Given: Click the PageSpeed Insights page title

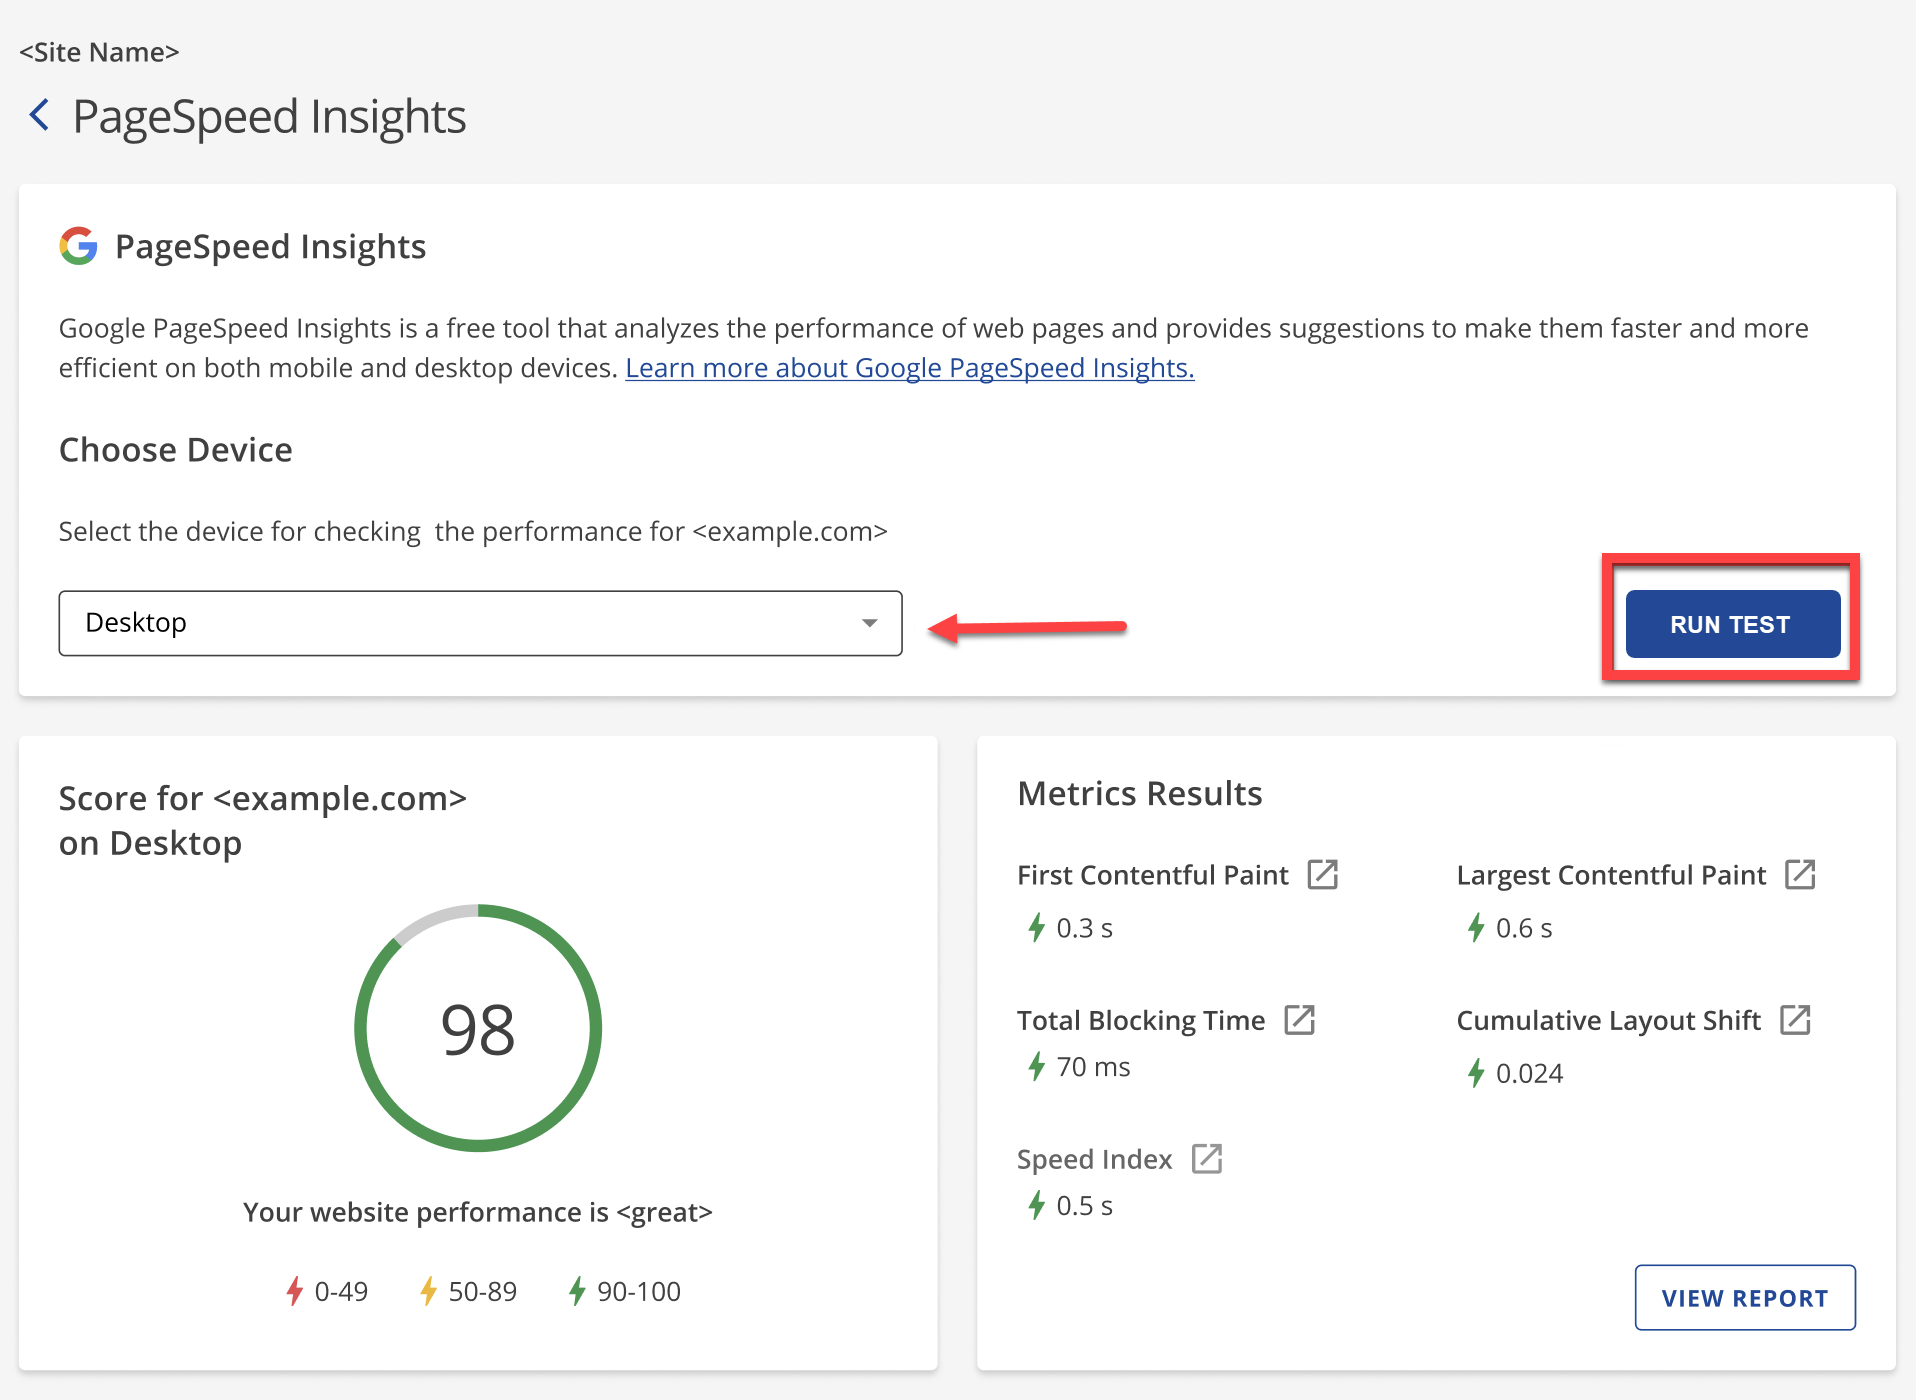Looking at the screenshot, I should click(x=269, y=116).
